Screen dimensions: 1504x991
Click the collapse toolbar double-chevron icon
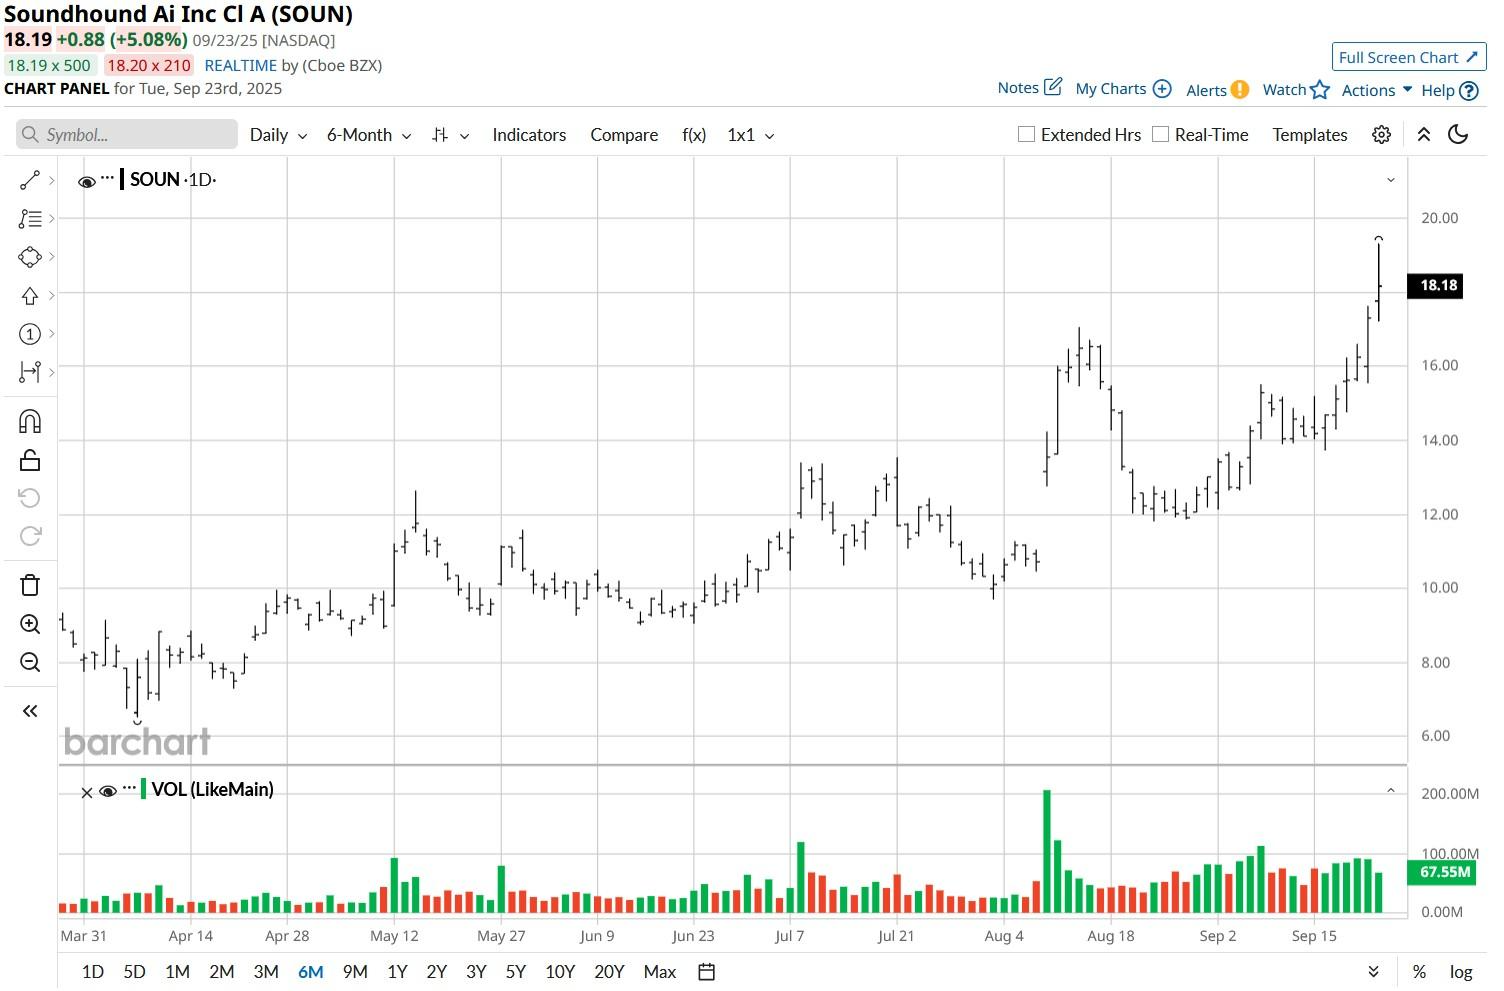[1424, 135]
